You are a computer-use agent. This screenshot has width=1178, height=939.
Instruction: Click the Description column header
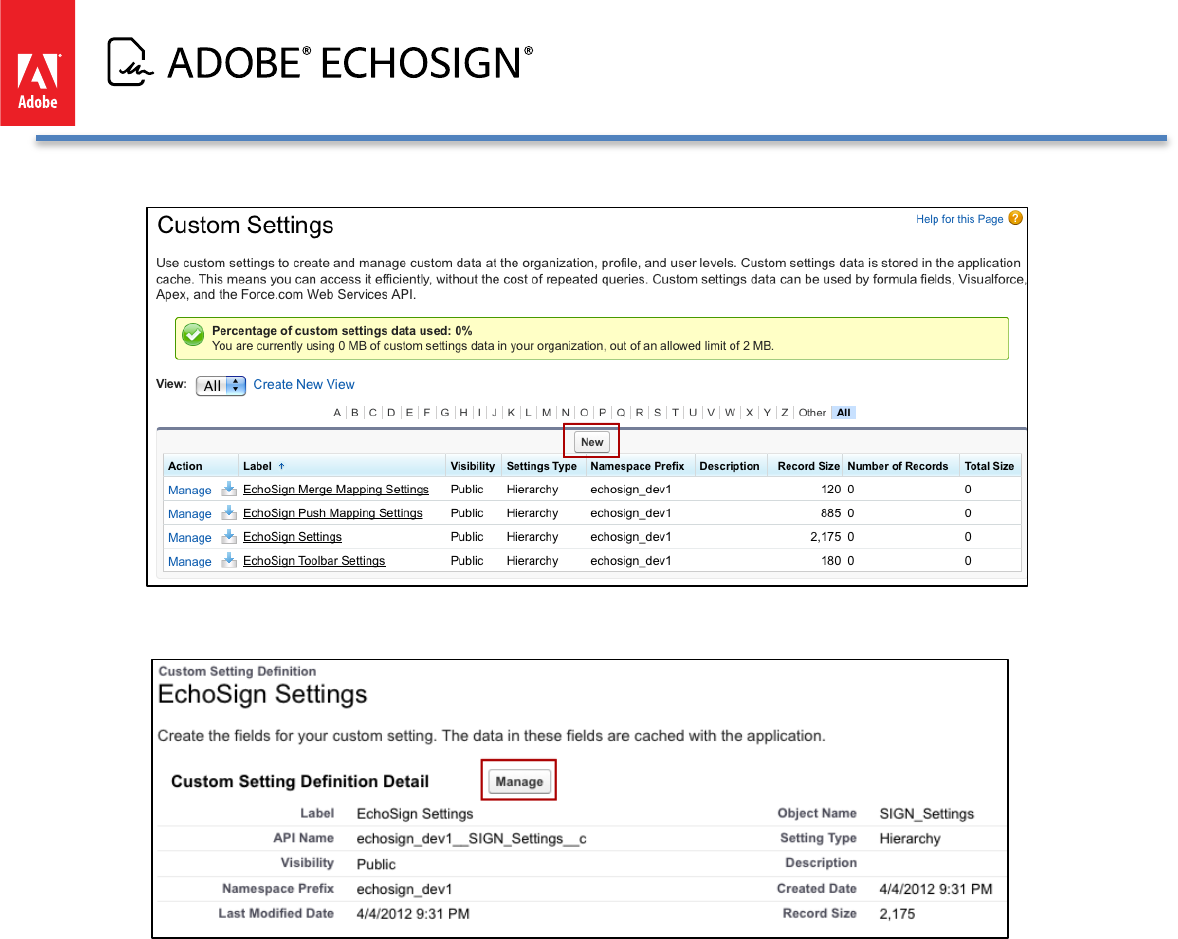point(729,466)
